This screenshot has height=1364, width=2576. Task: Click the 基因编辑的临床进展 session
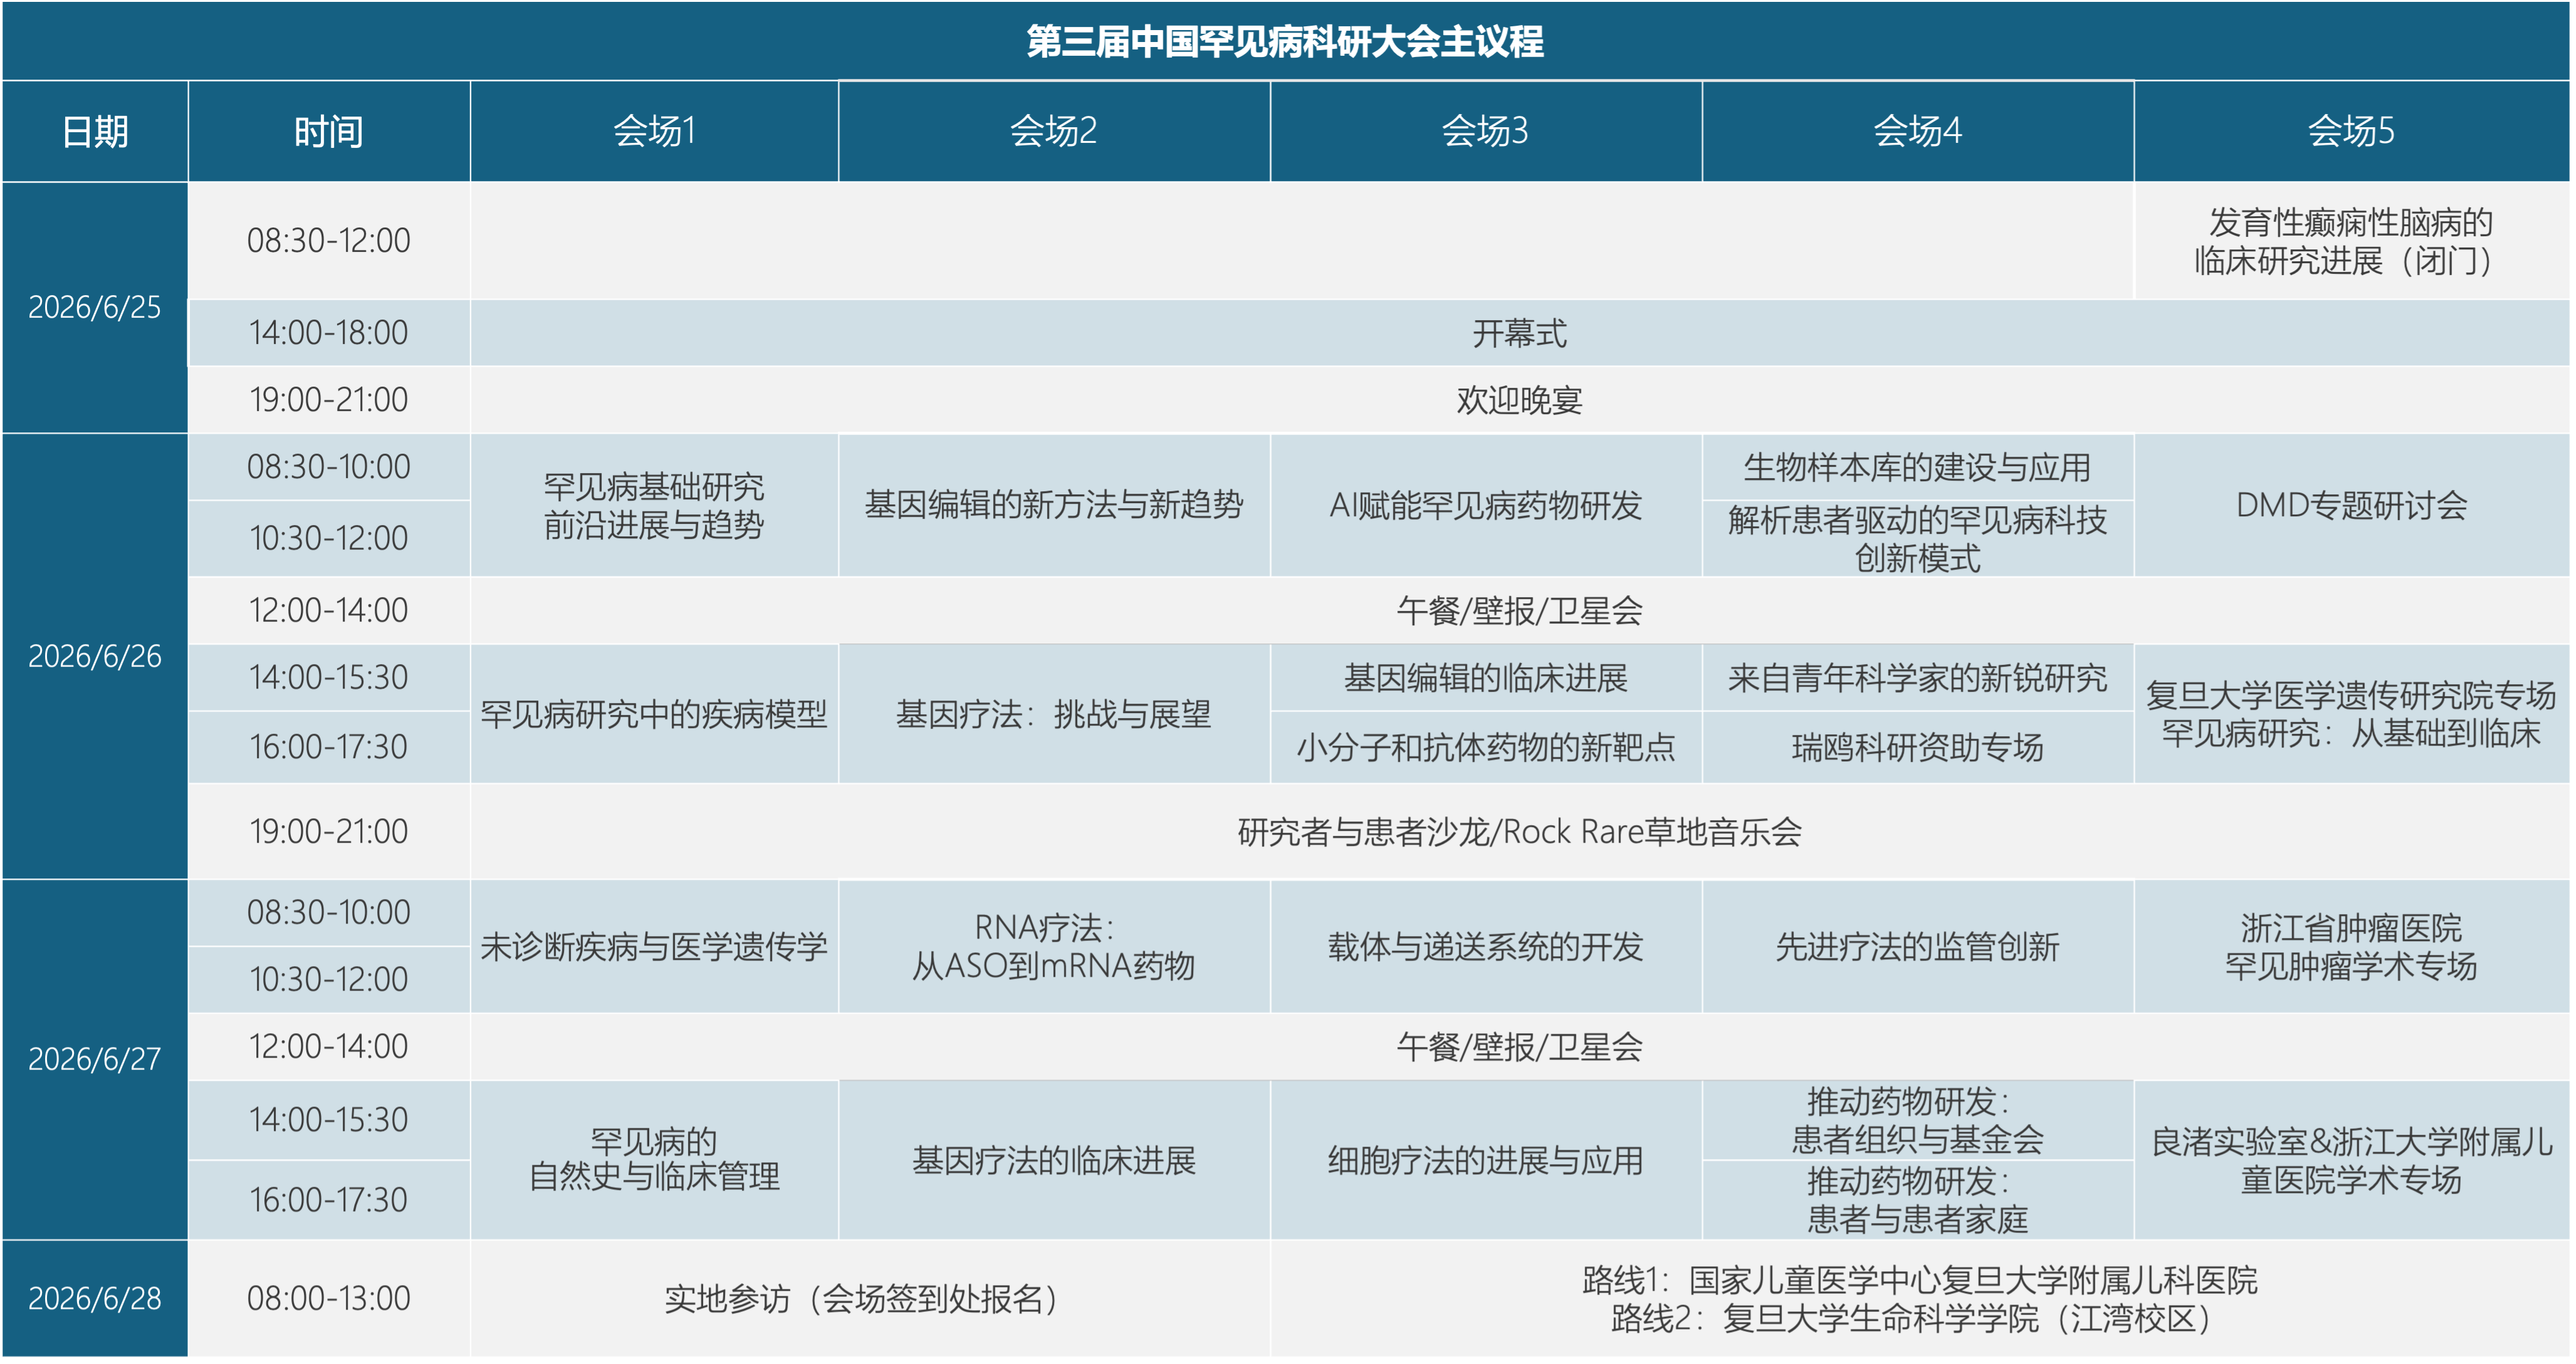click(x=1486, y=678)
